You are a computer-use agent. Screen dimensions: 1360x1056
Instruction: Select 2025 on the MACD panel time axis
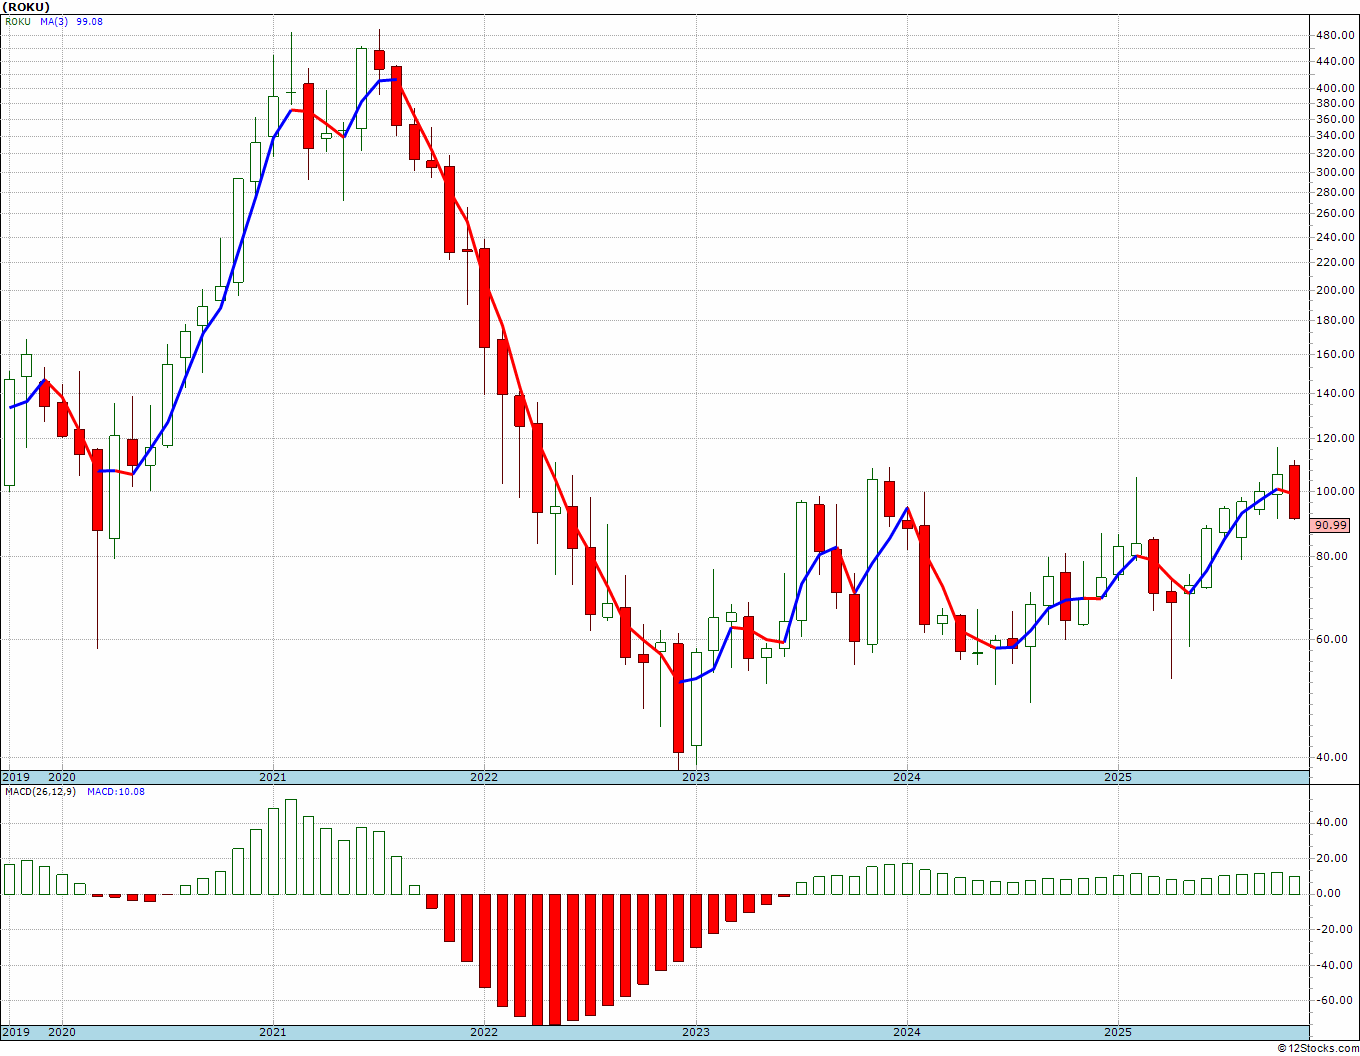point(1118,1032)
